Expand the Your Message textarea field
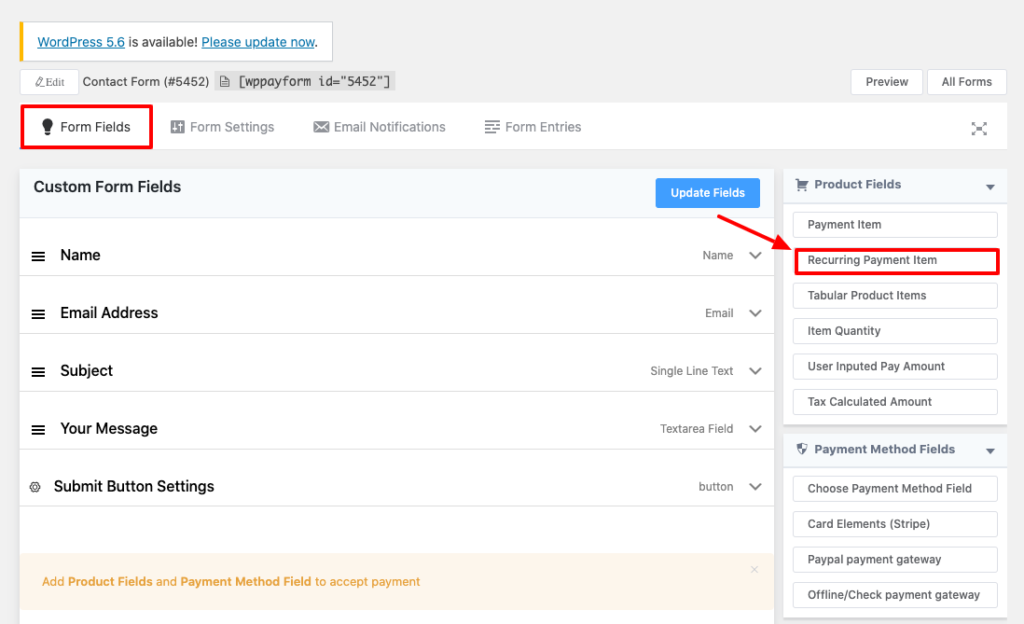Image resolution: width=1024 pixels, height=624 pixels. click(755, 429)
